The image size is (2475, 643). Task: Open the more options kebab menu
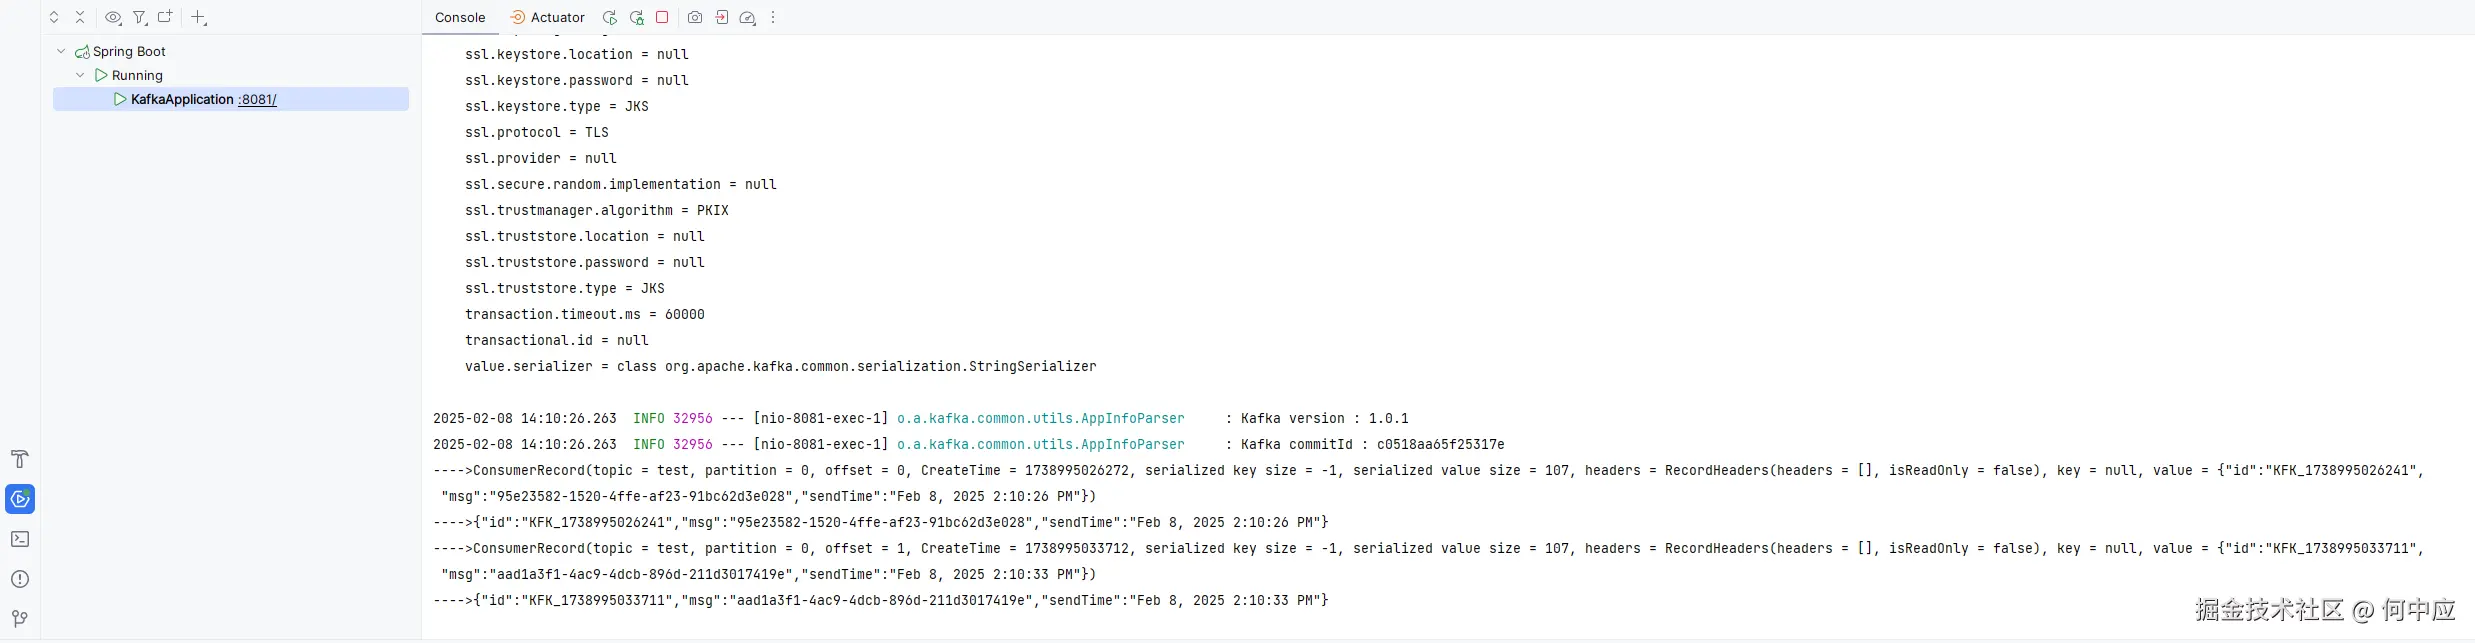[773, 17]
